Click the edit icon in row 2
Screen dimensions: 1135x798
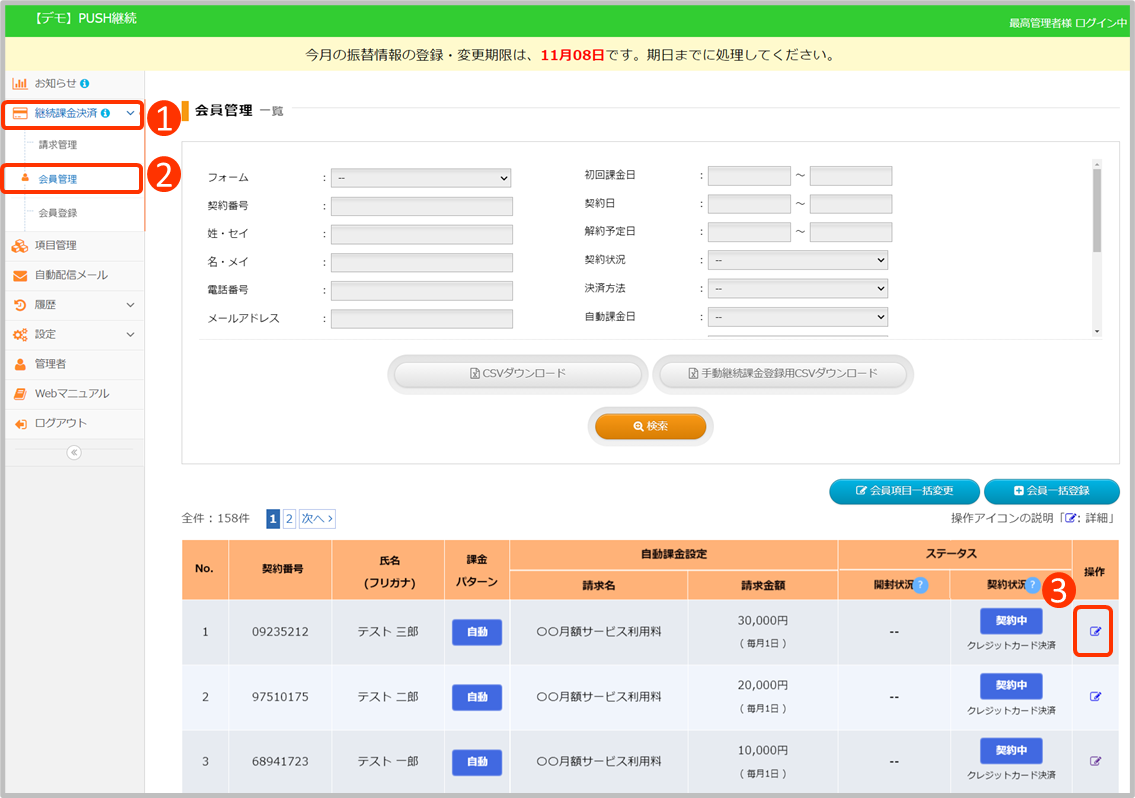pos(1095,696)
